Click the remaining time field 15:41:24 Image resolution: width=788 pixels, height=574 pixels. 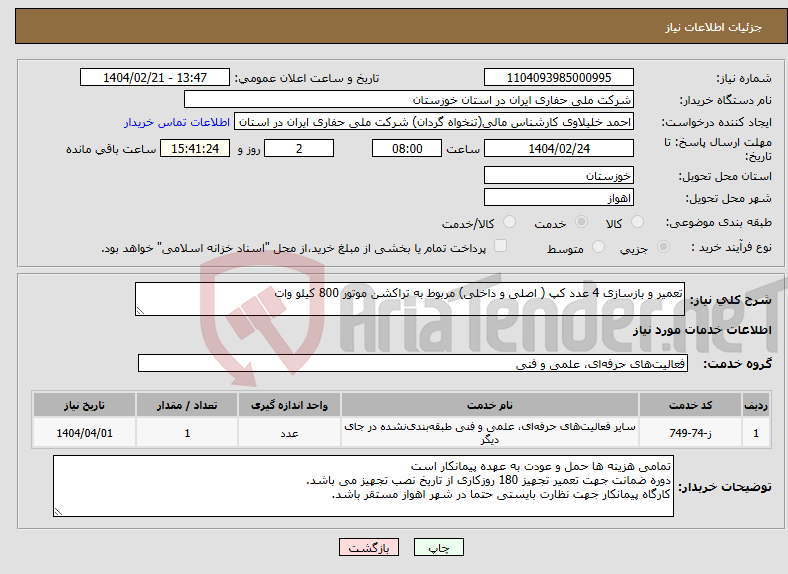(195, 148)
